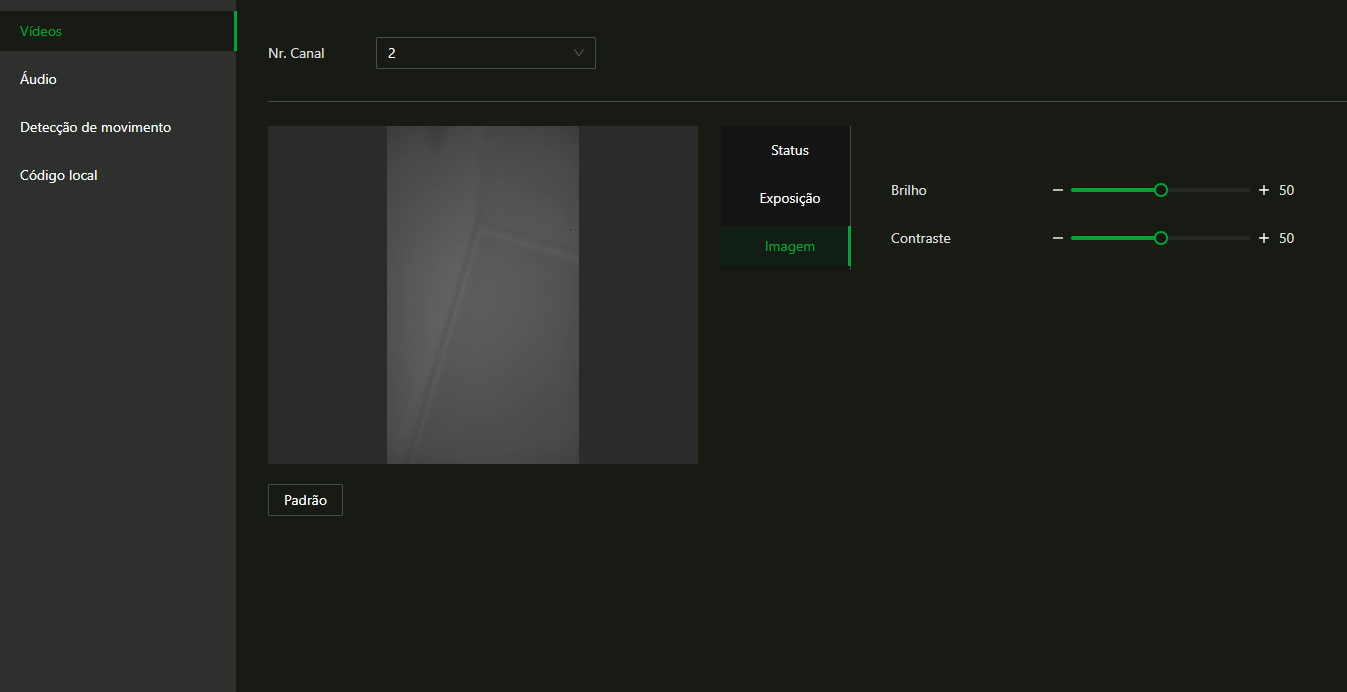Open the Nr. Canal dropdown
This screenshot has height=692, width=1347.
tap(486, 53)
